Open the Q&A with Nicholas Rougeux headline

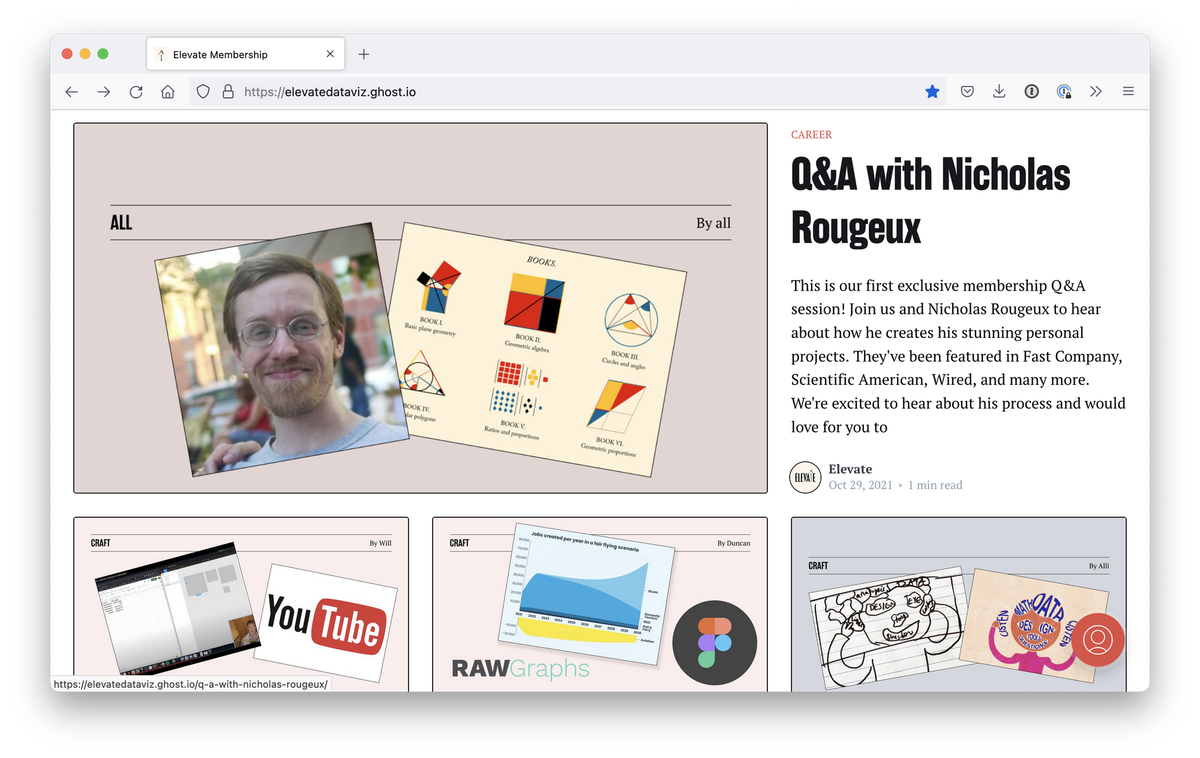[x=930, y=201]
